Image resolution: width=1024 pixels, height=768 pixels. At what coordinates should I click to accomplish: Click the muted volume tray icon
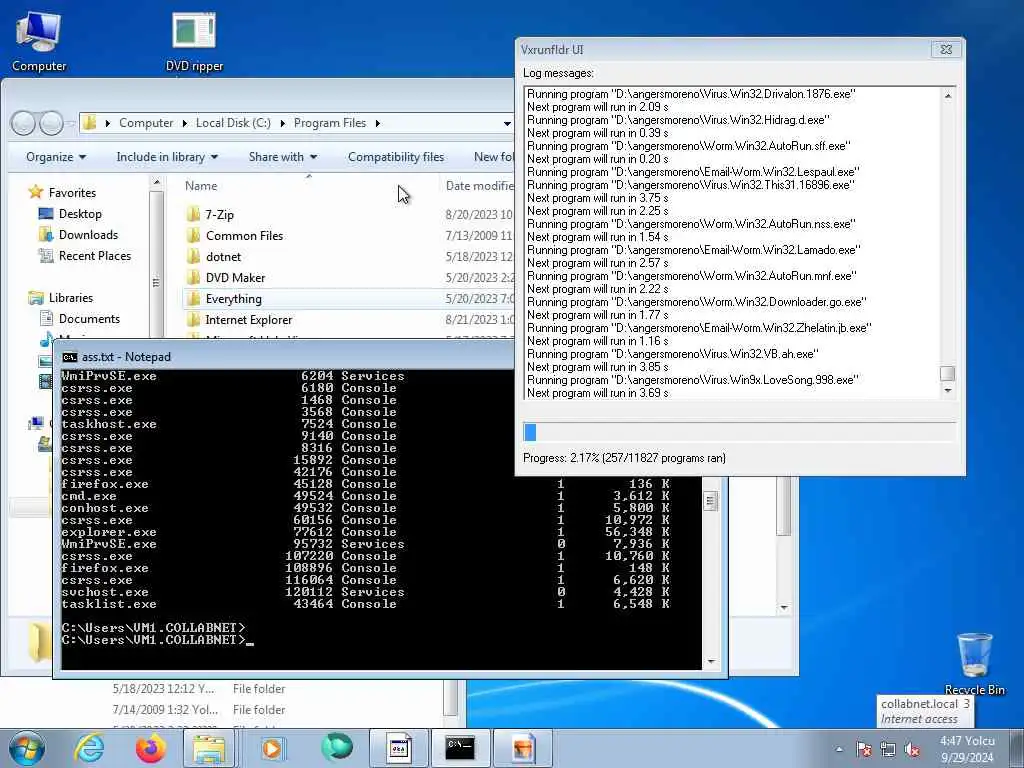pos(912,750)
